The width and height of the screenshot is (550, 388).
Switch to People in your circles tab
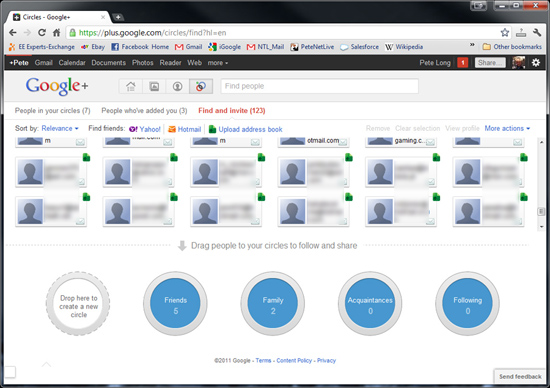point(53,111)
